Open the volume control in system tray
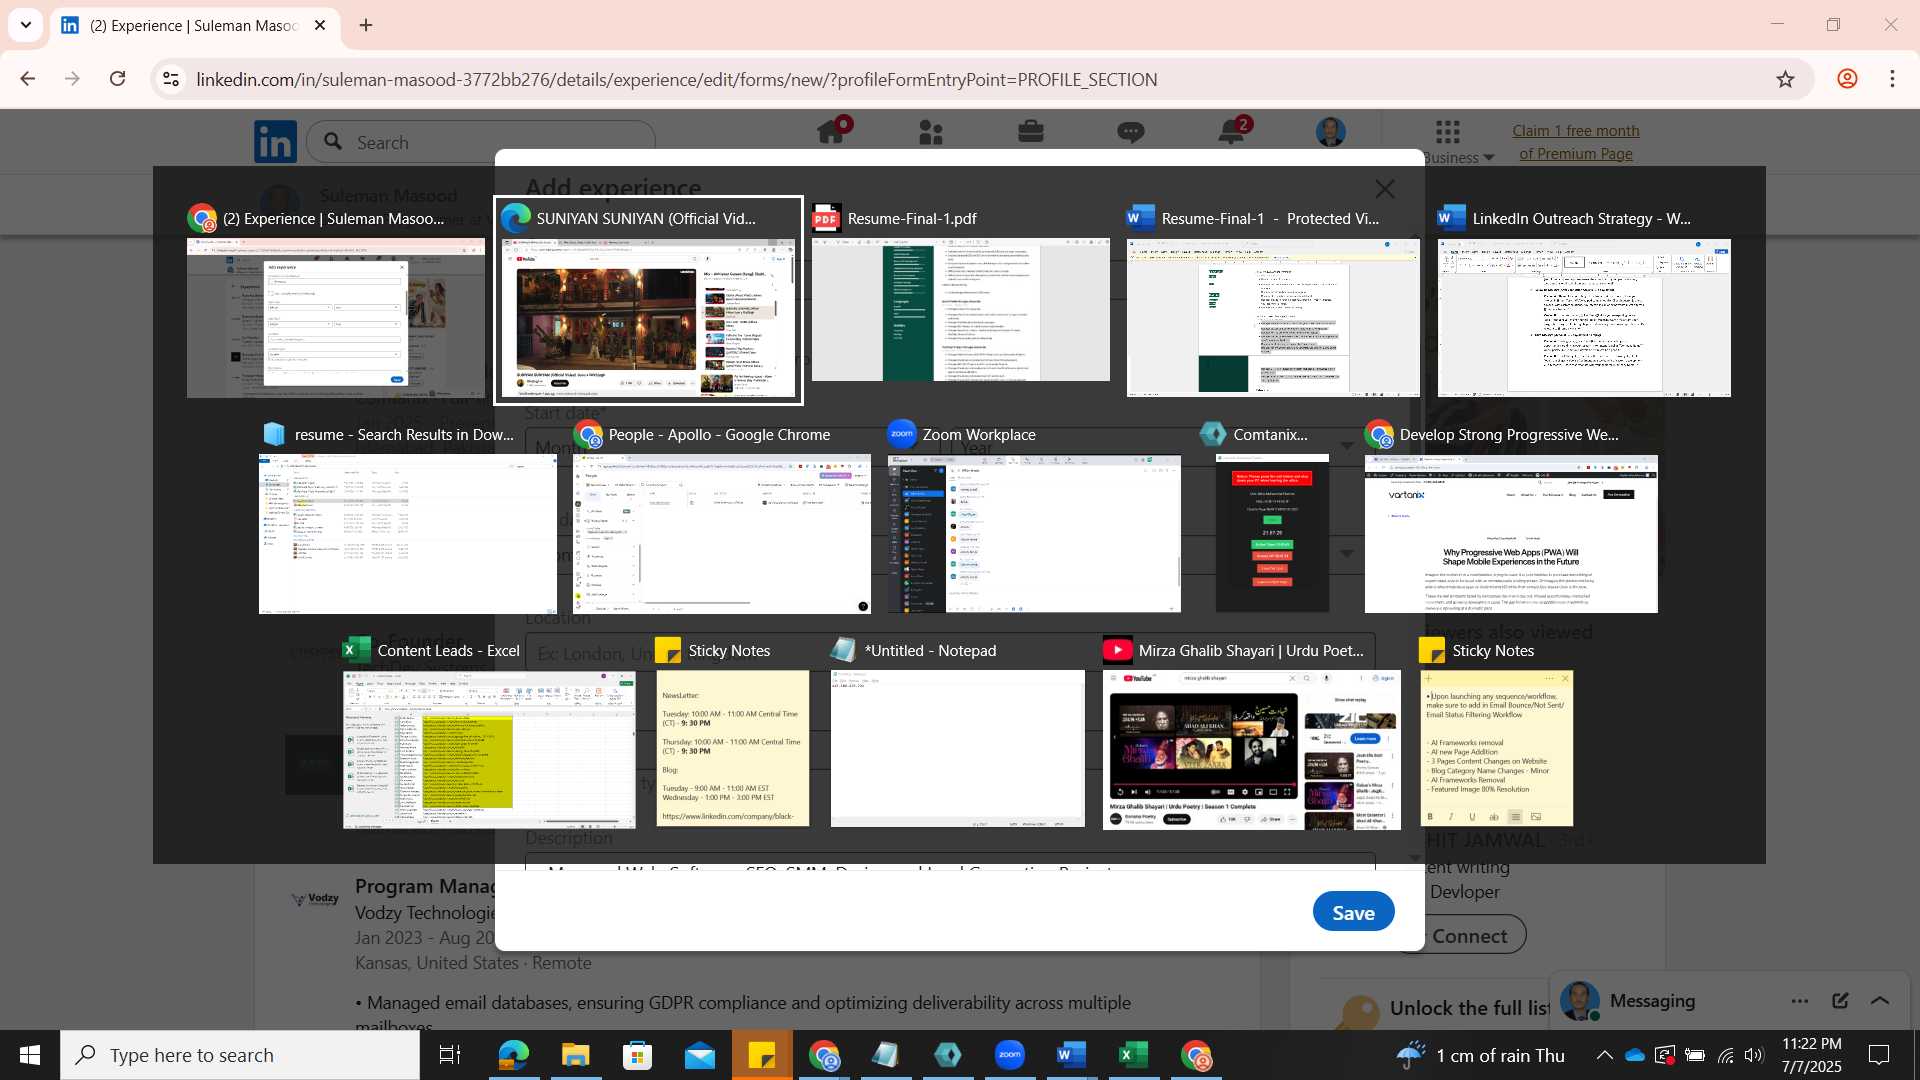This screenshot has width=1920, height=1080. tap(1755, 1055)
